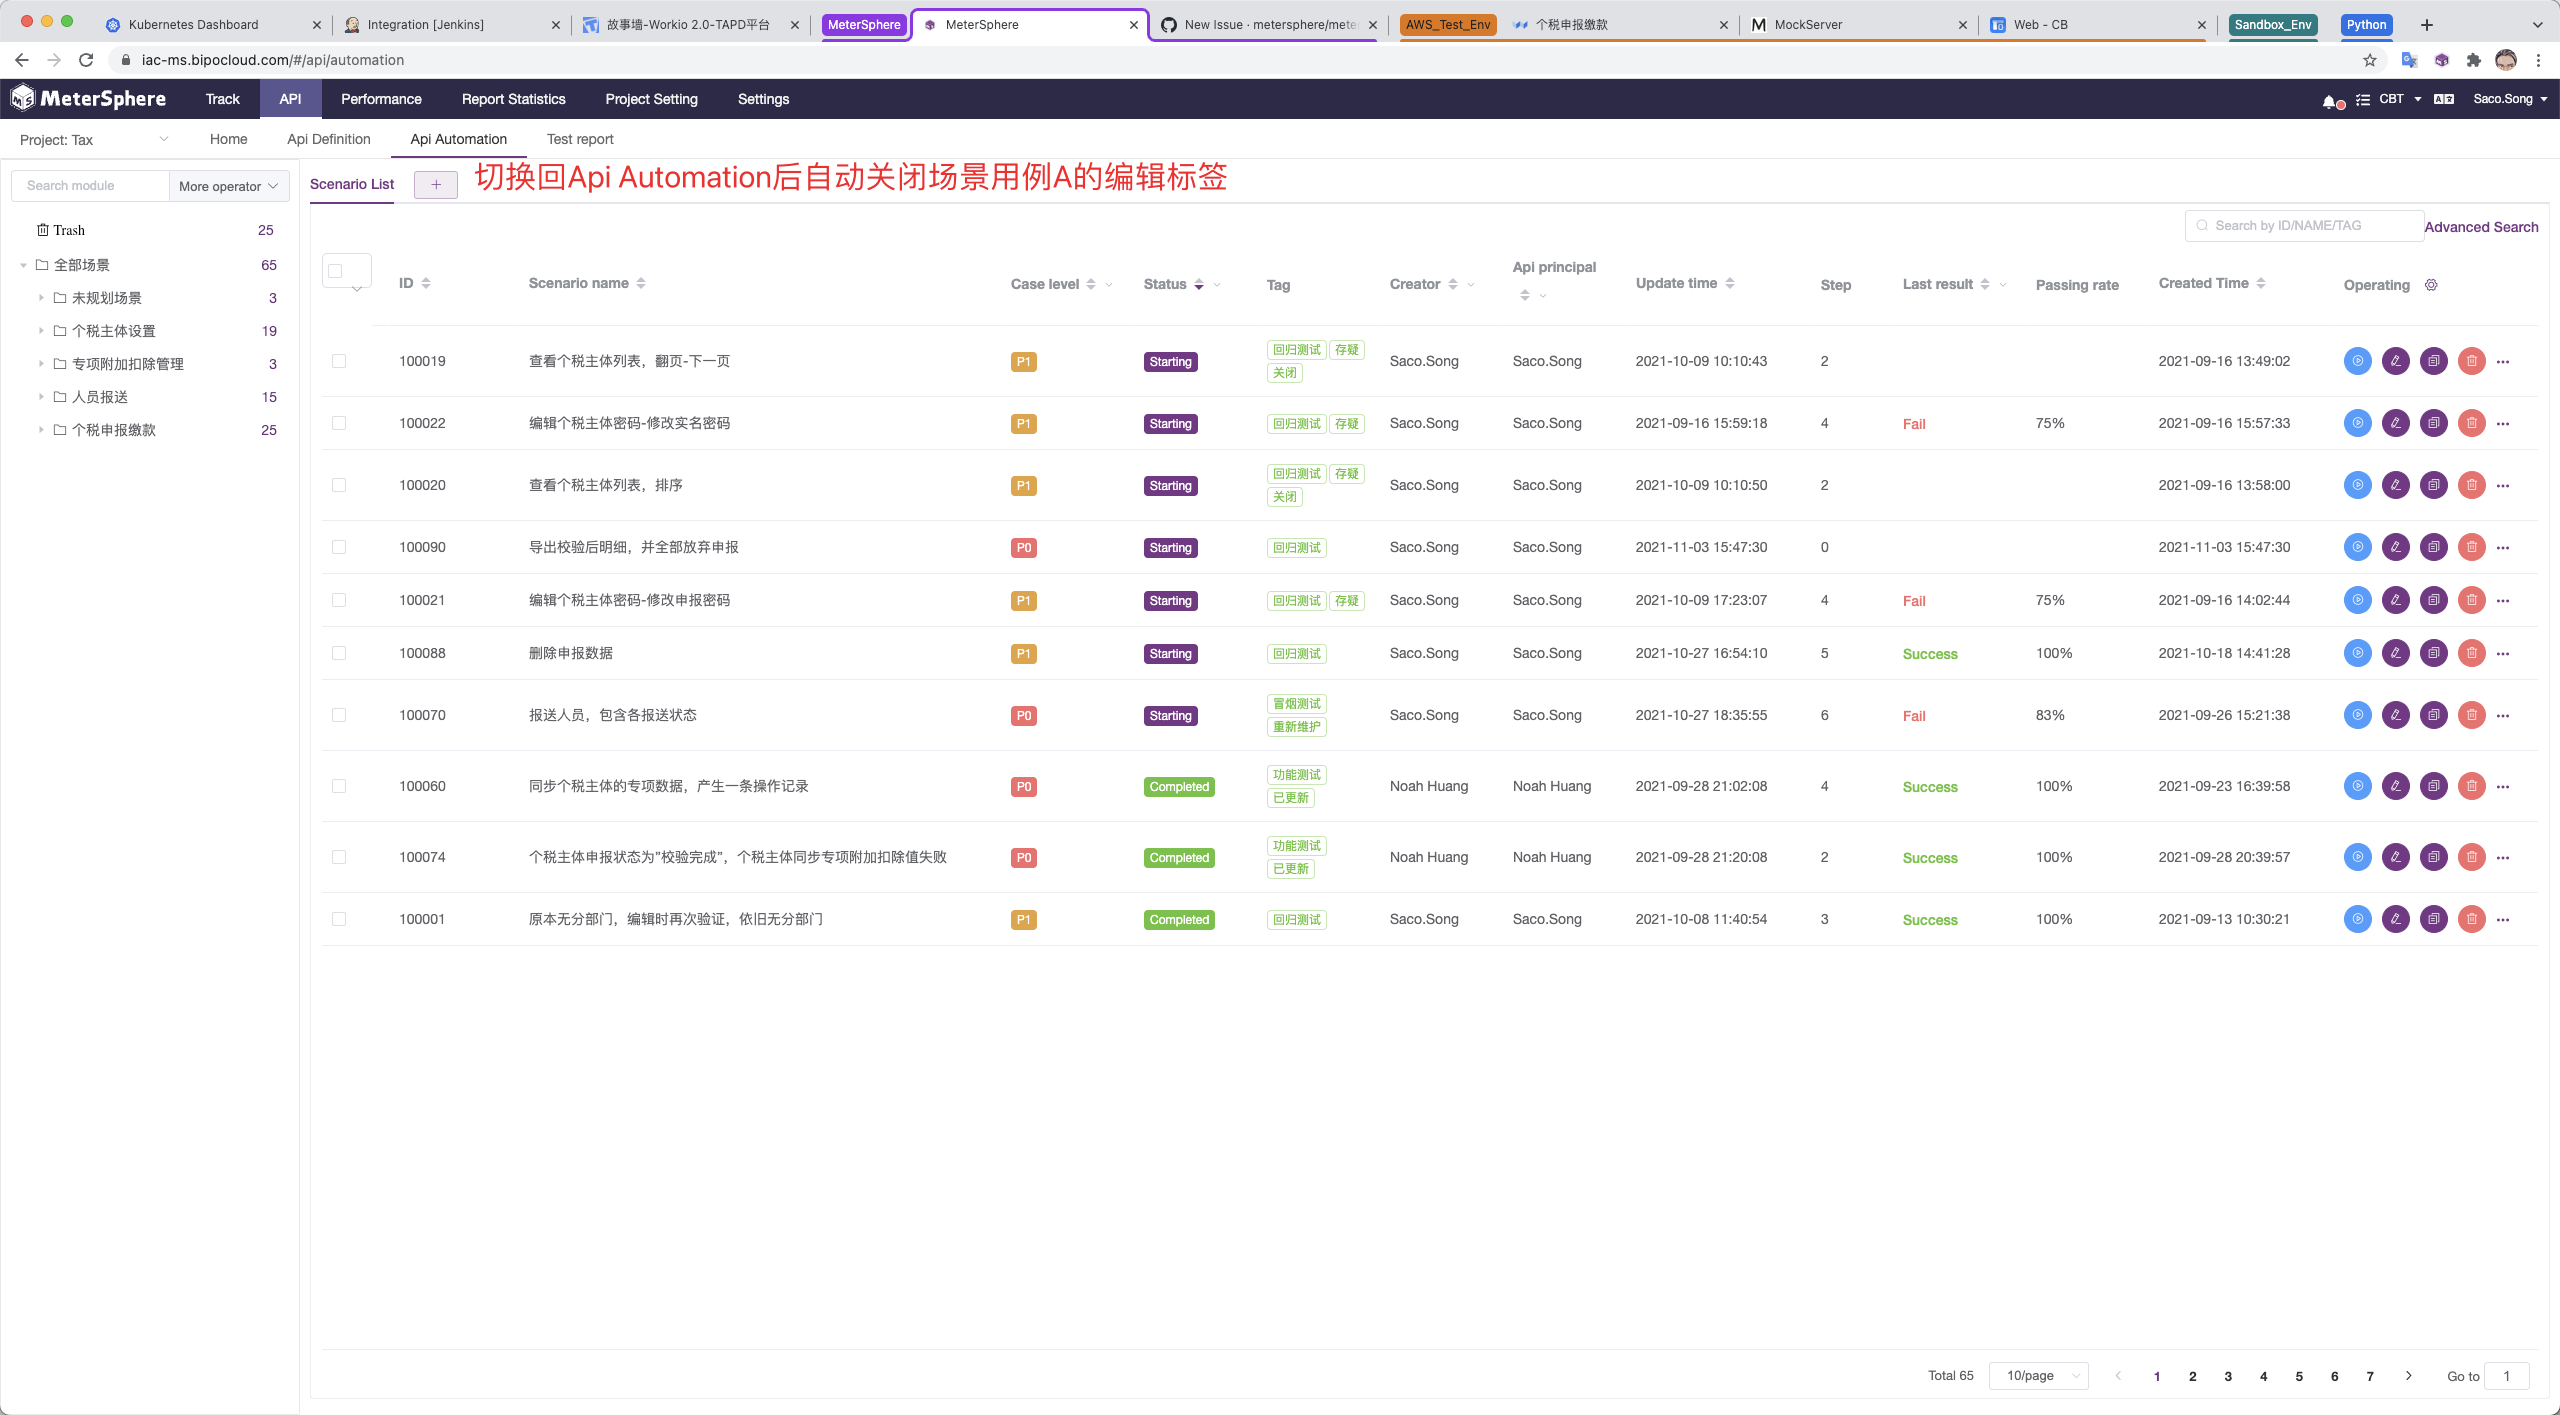
Task: Open the Track menu
Action: coord(222,99)
